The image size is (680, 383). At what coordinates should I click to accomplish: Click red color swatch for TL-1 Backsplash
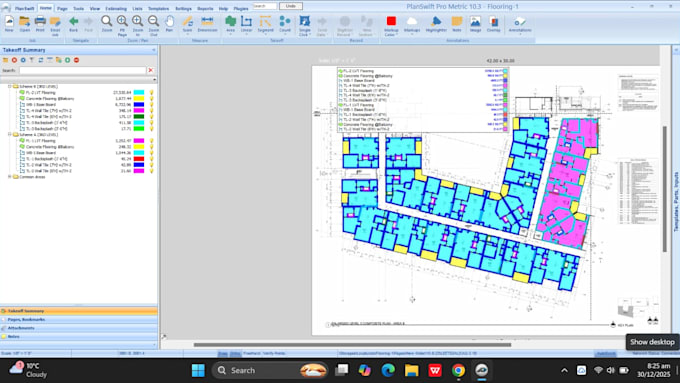pyautogui.click(x=139, y=159)
